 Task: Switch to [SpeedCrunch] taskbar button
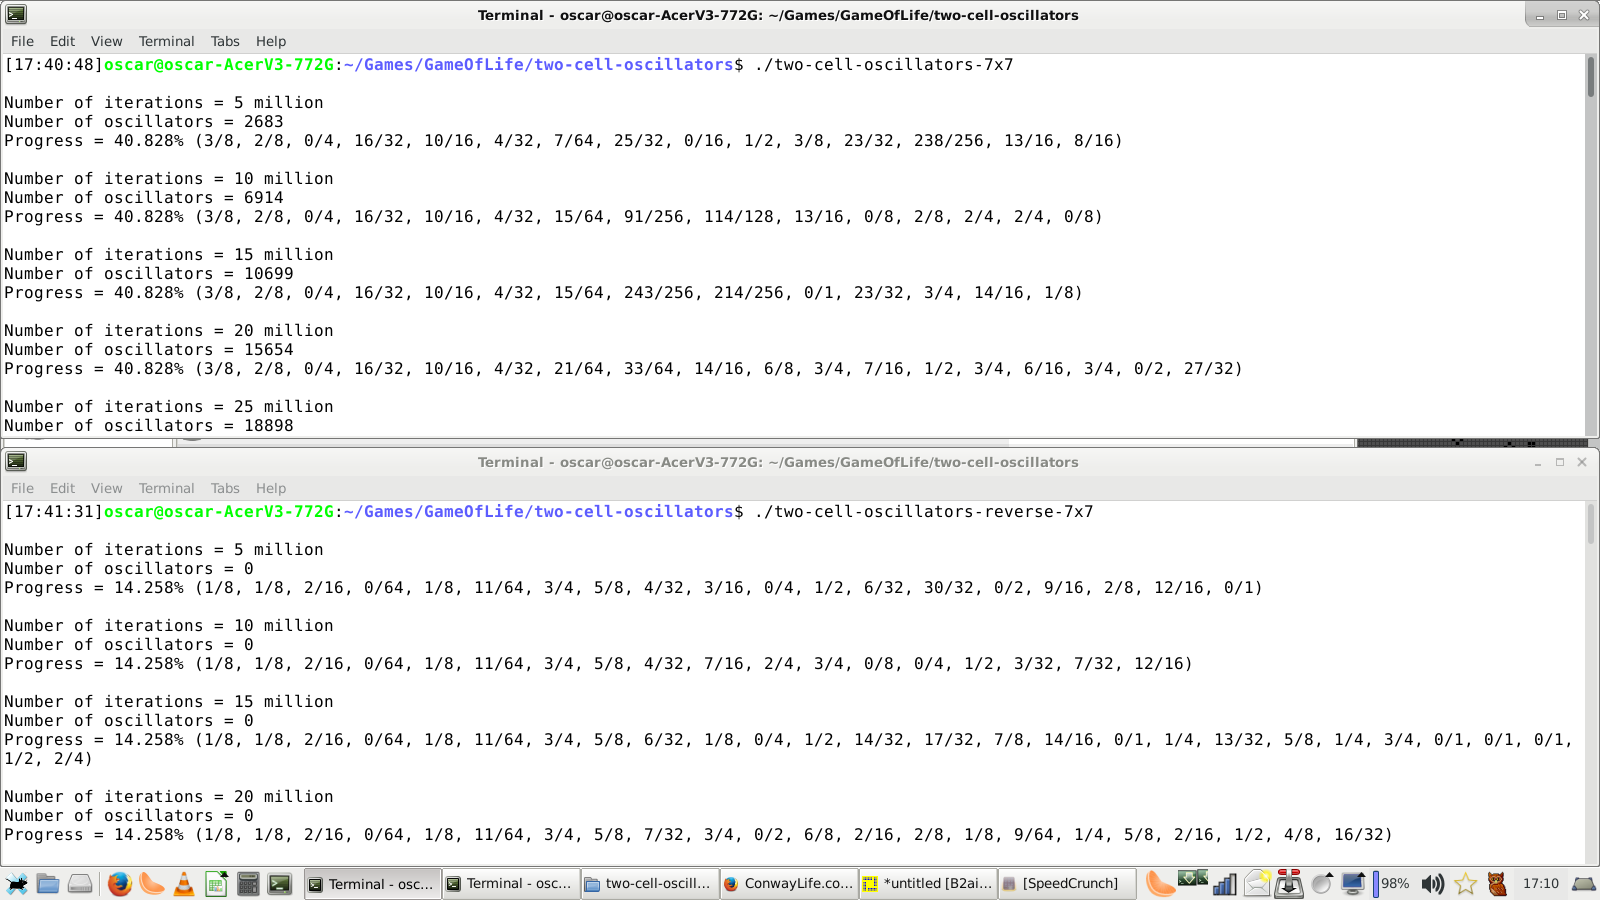1067,884
